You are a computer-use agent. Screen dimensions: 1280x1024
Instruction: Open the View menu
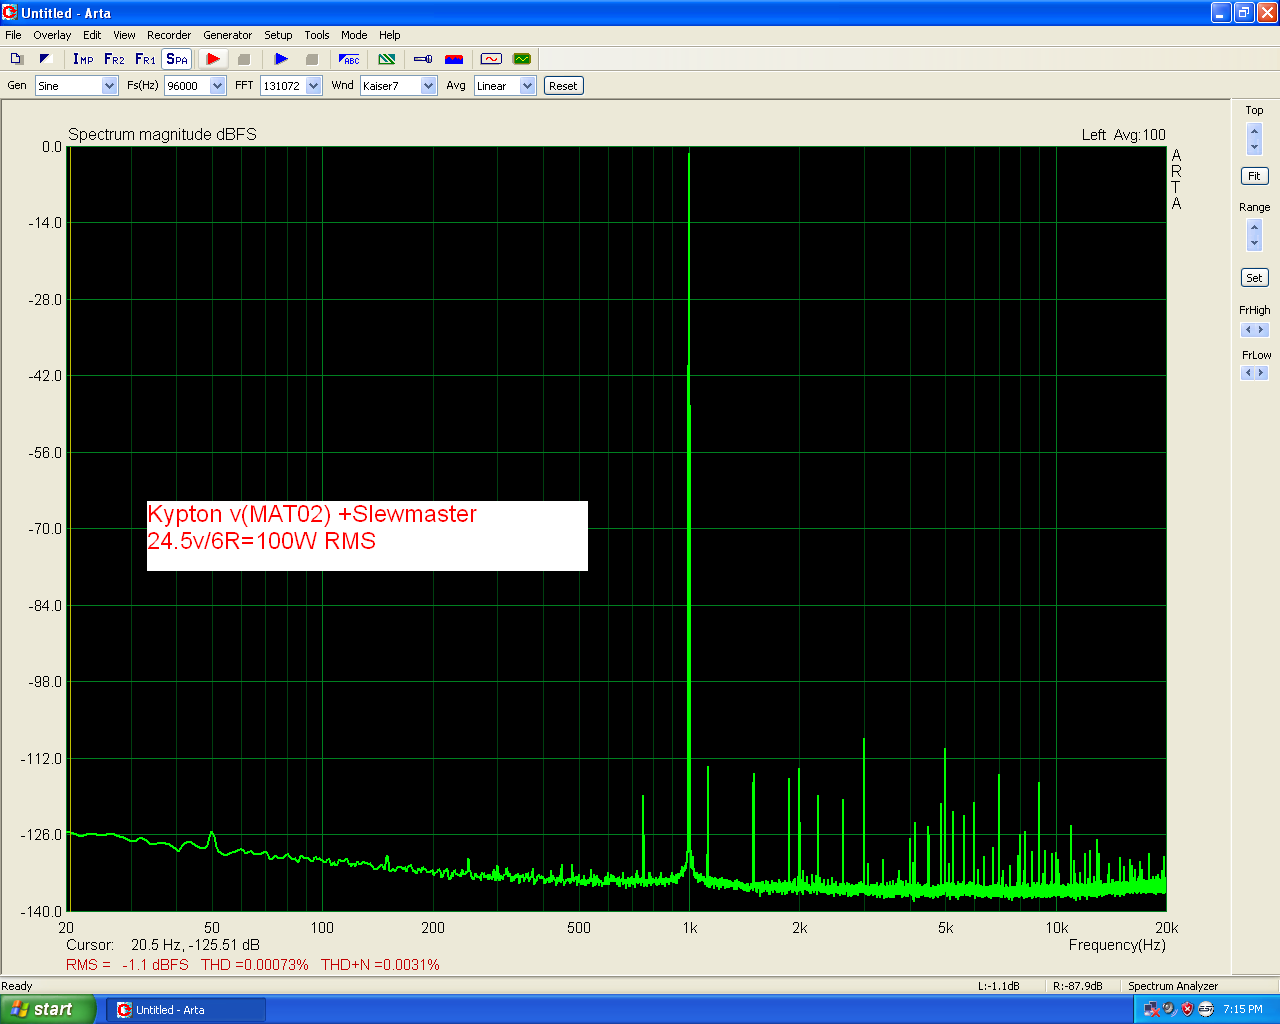124,35
